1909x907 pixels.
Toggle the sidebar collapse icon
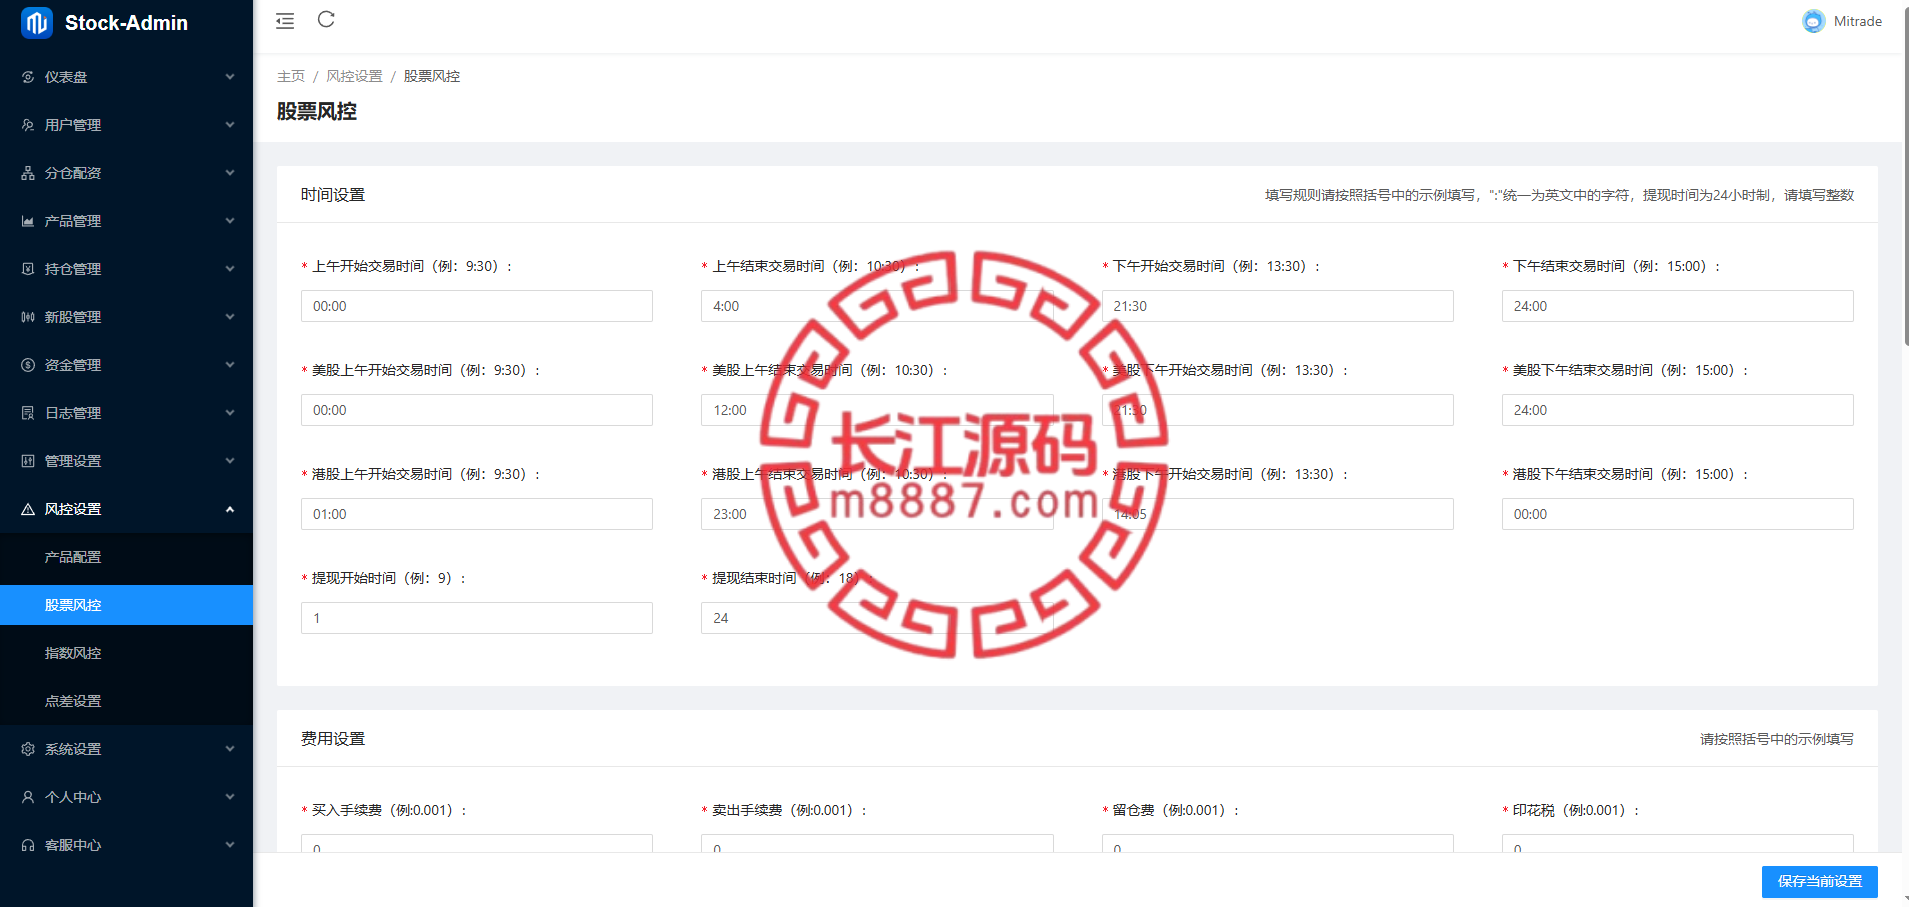coord(285,21)
